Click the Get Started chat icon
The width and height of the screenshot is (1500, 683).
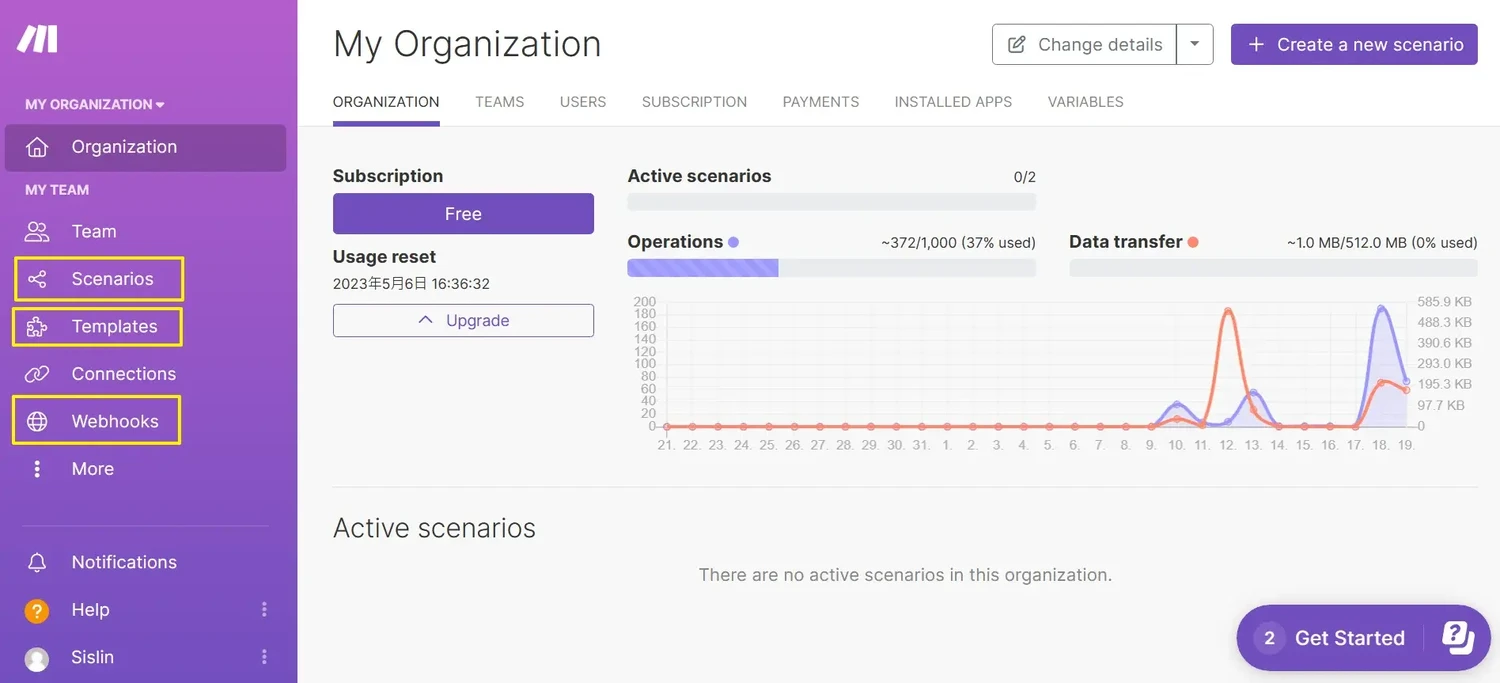1458,637
